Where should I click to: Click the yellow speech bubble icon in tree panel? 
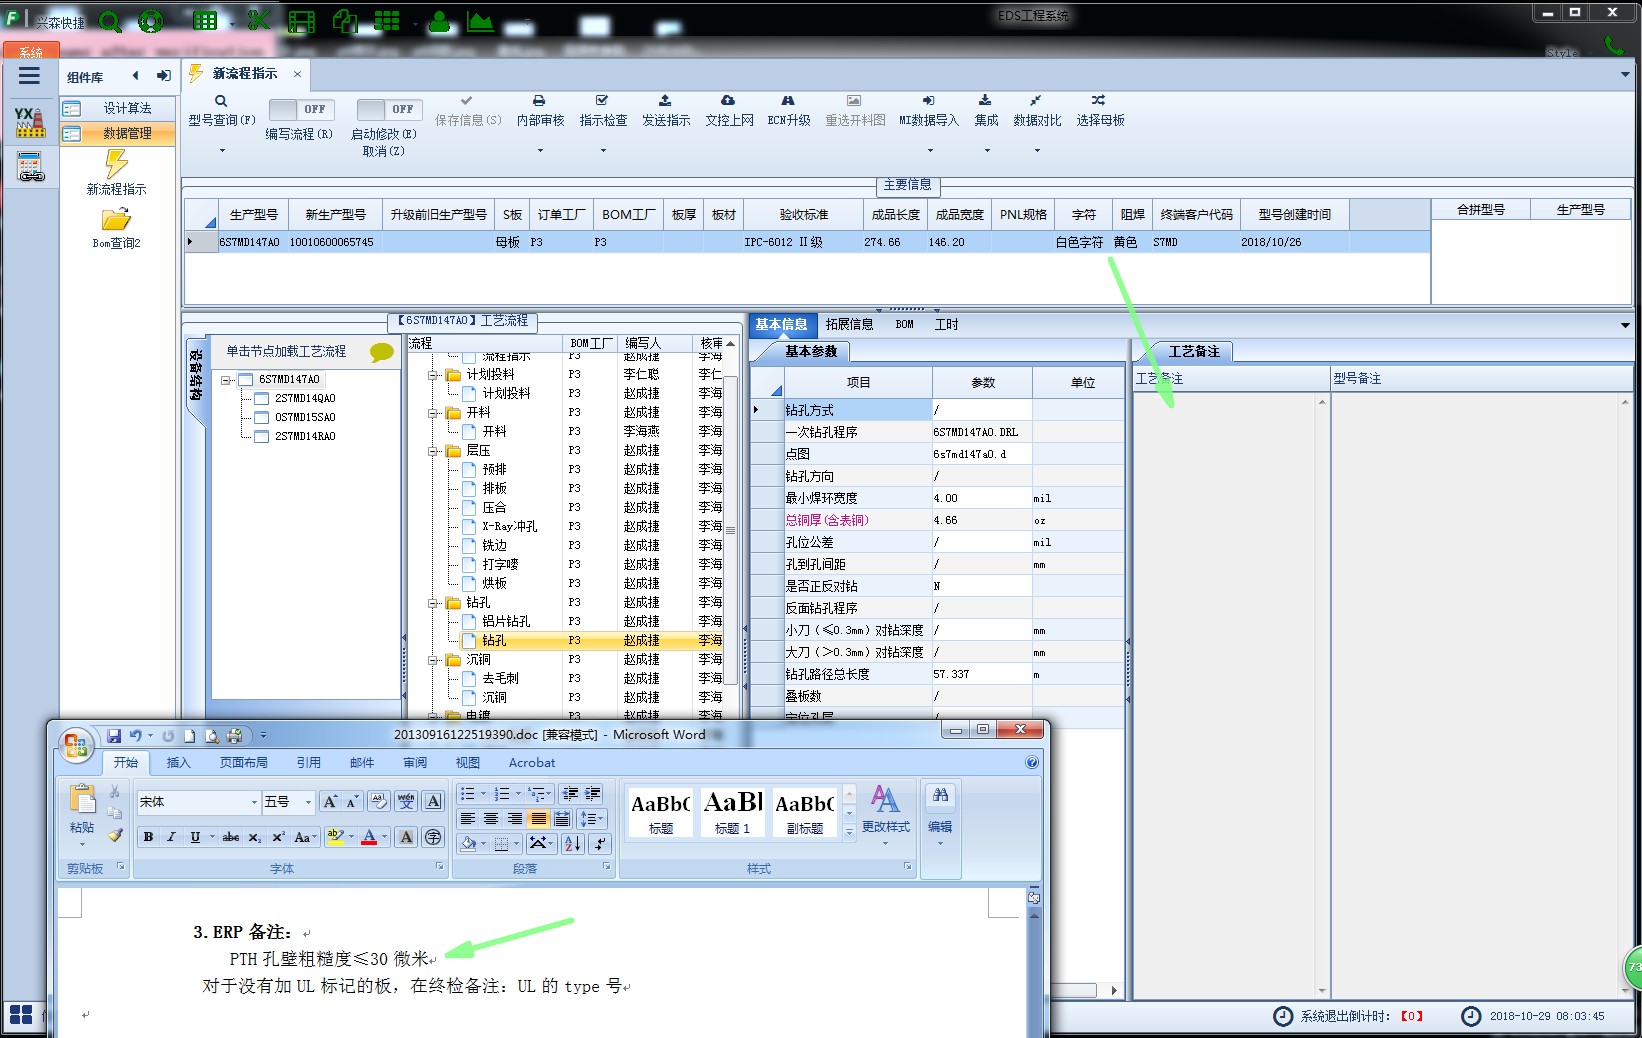pos(381,352)
